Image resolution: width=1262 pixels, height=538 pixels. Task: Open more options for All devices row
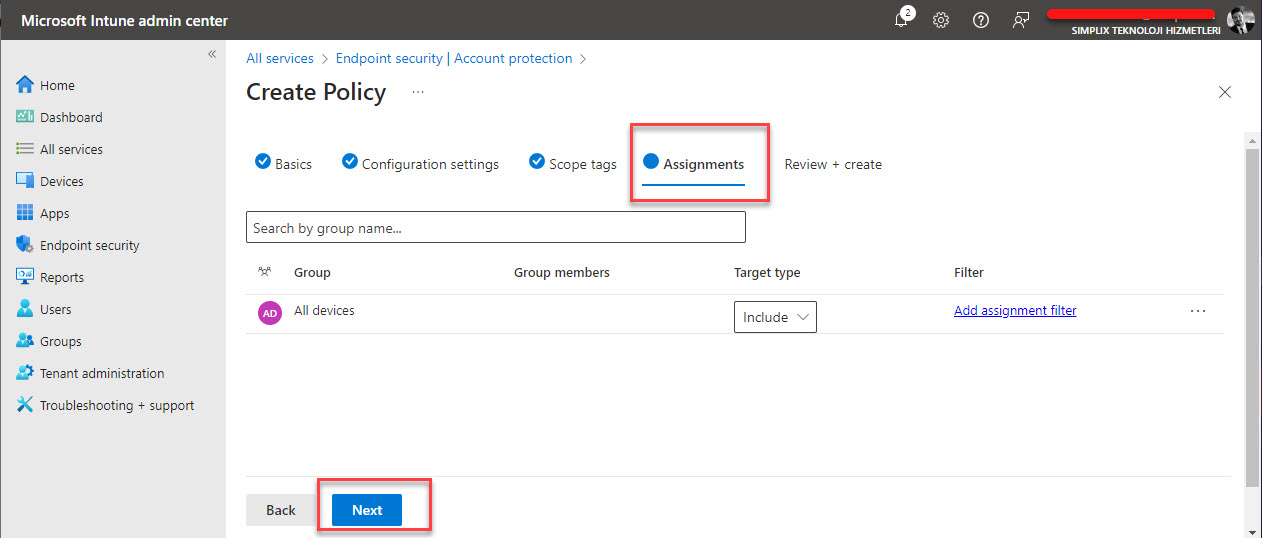pos(1198,311)
